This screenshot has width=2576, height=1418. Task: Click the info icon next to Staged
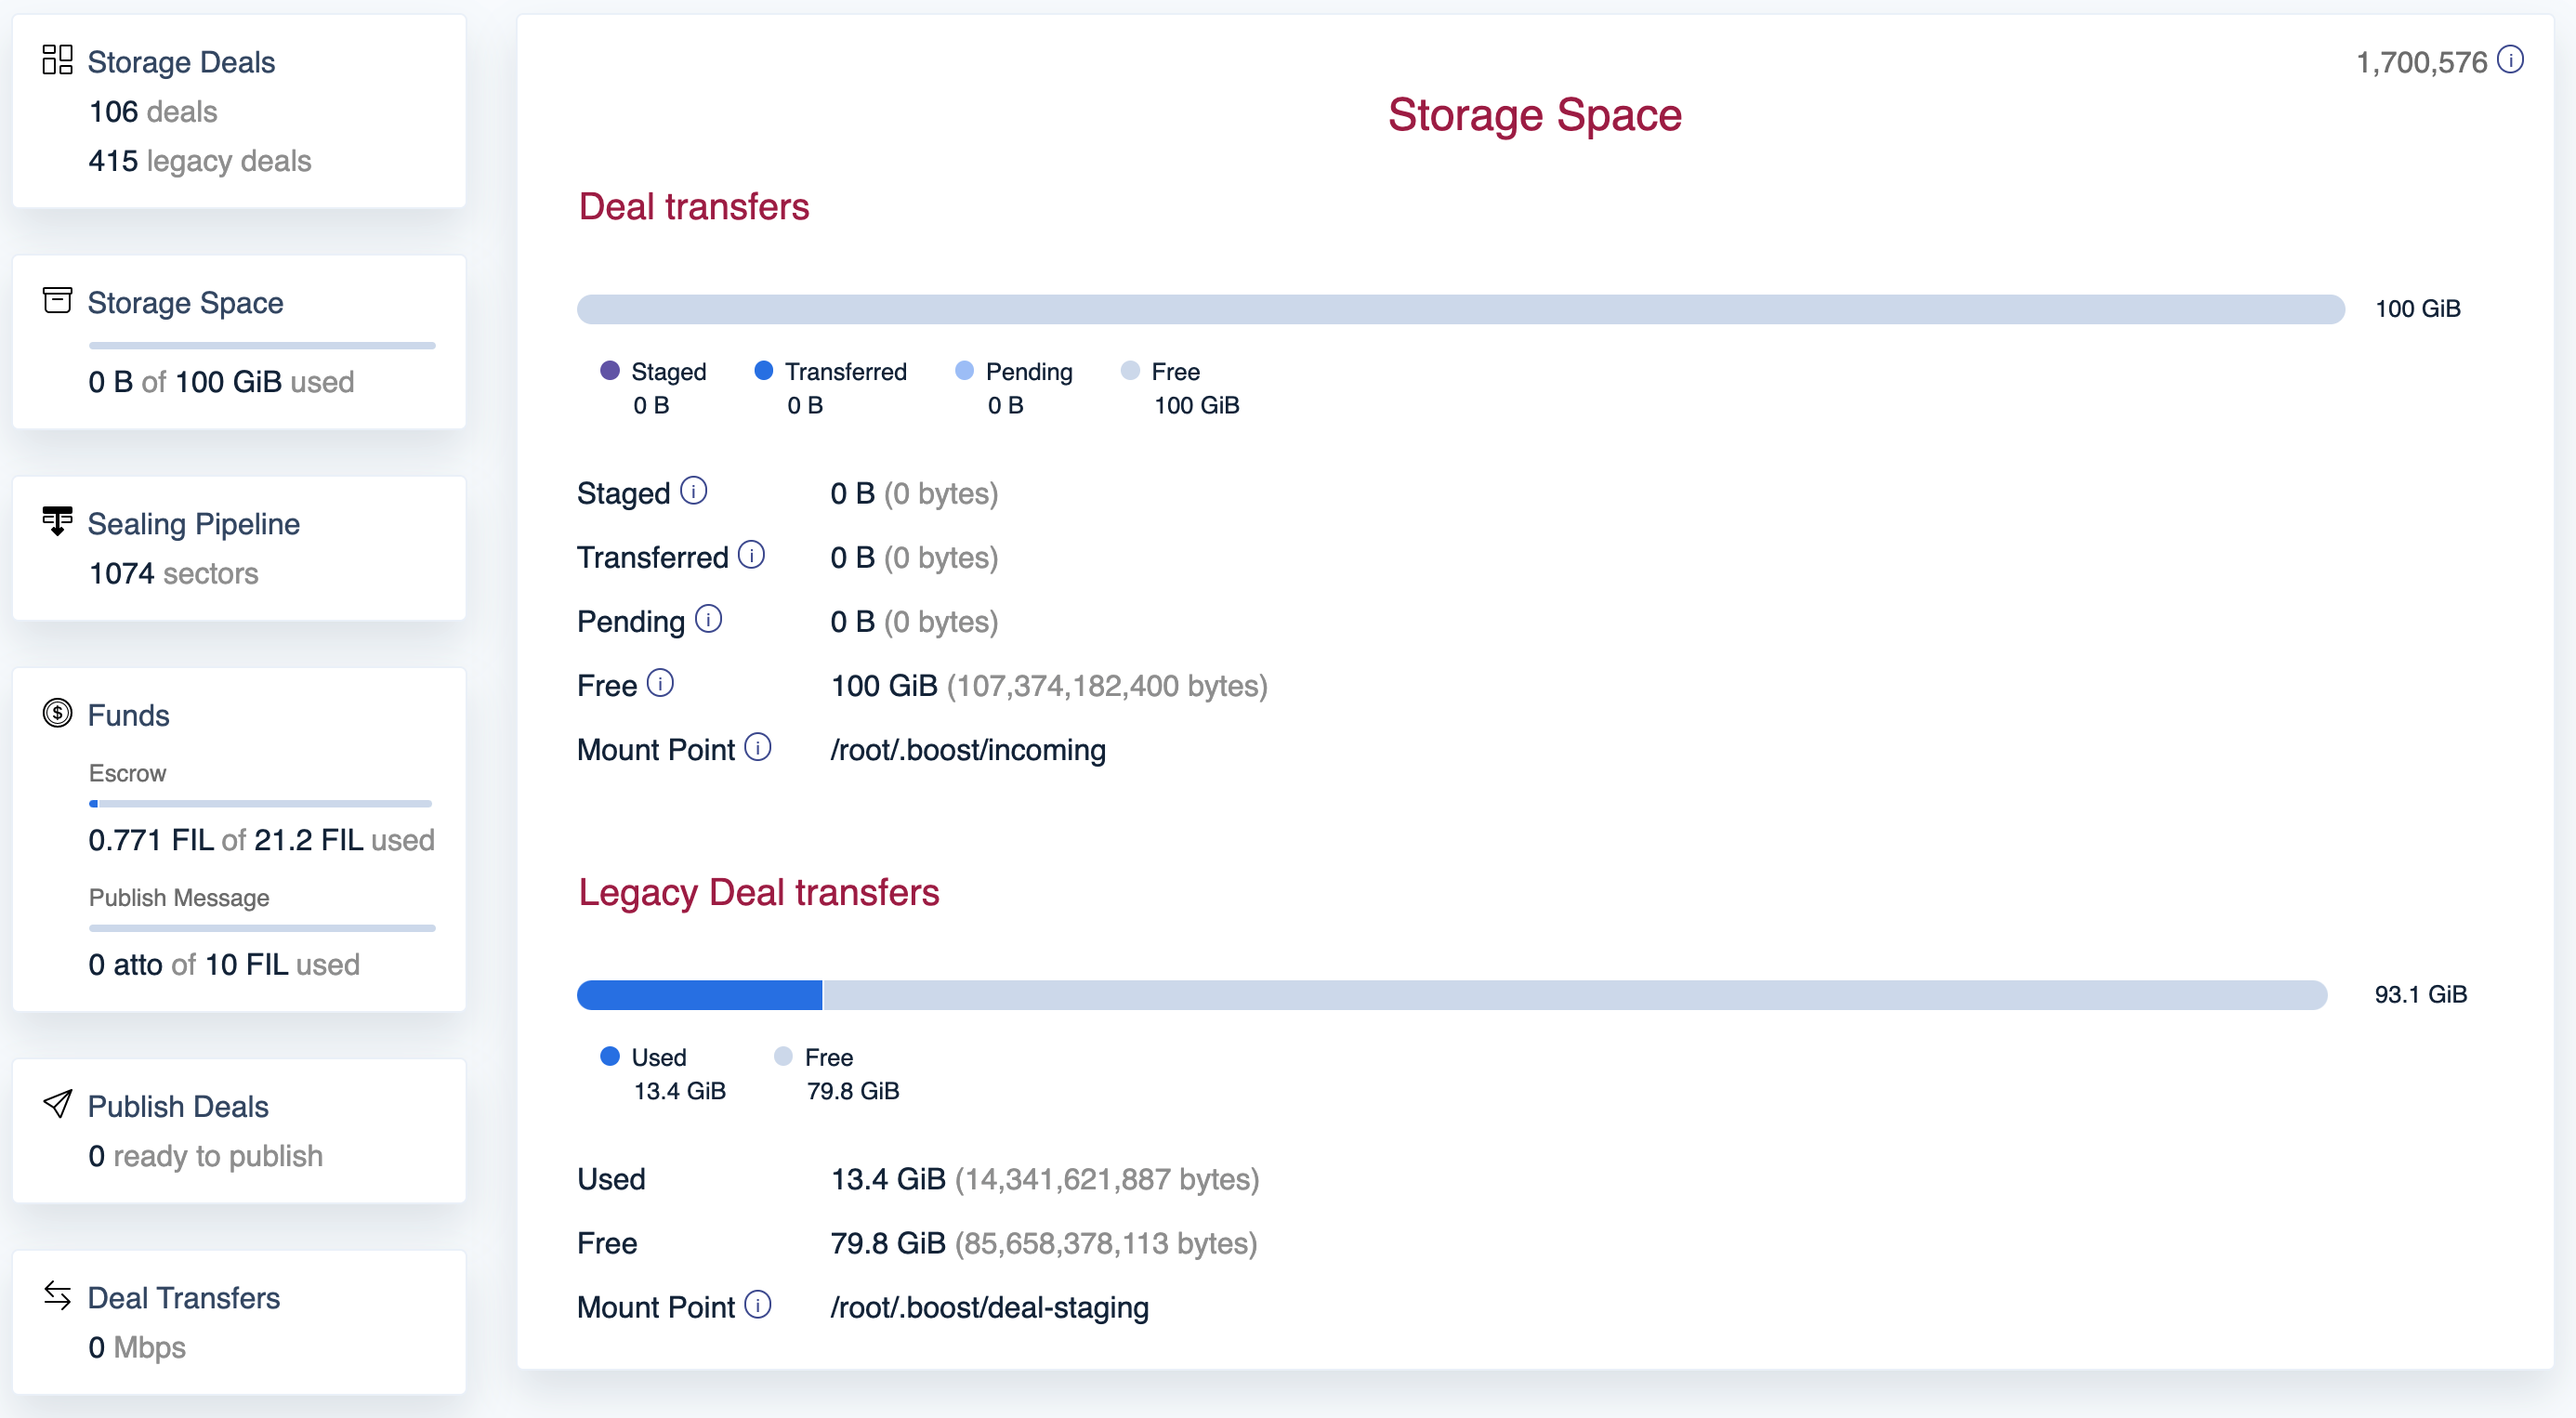(x=693, y=491)
